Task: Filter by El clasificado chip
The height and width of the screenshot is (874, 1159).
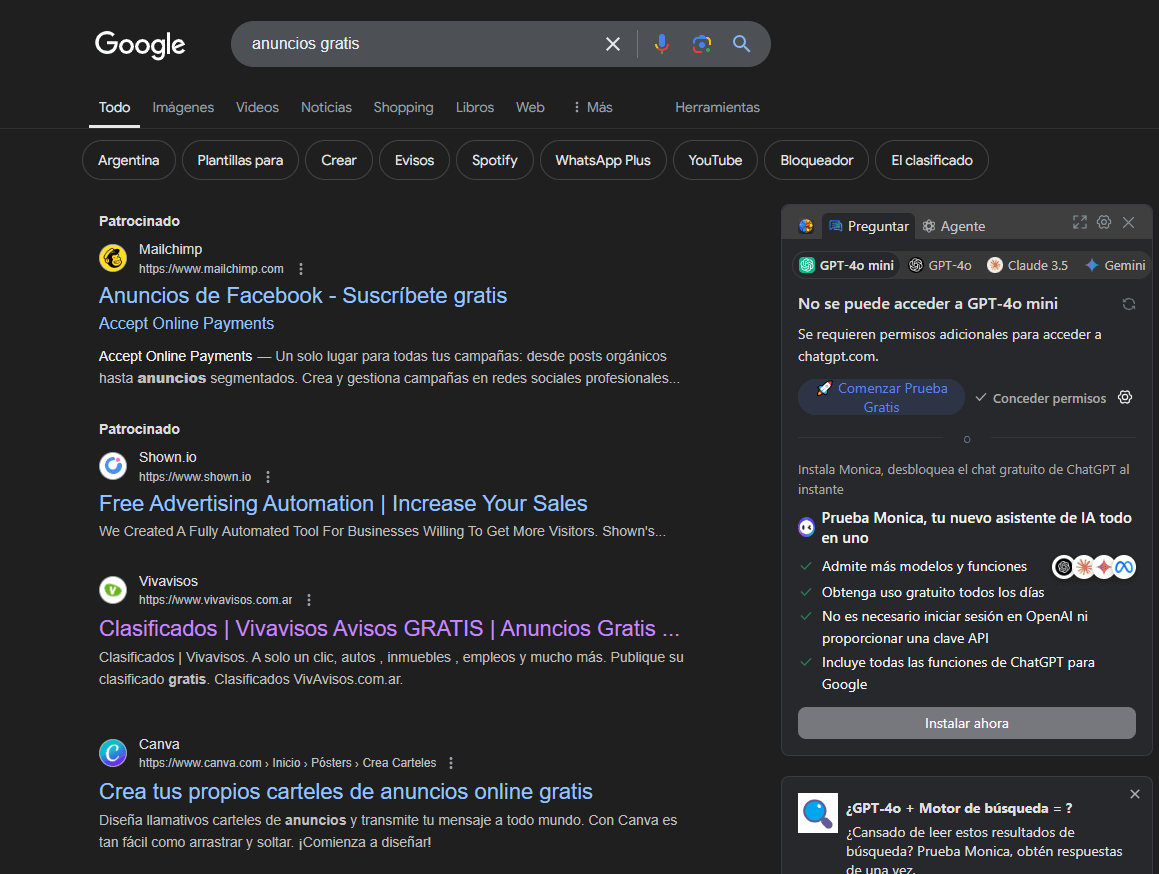Action: pyautogui.click(x=932, y=160)
